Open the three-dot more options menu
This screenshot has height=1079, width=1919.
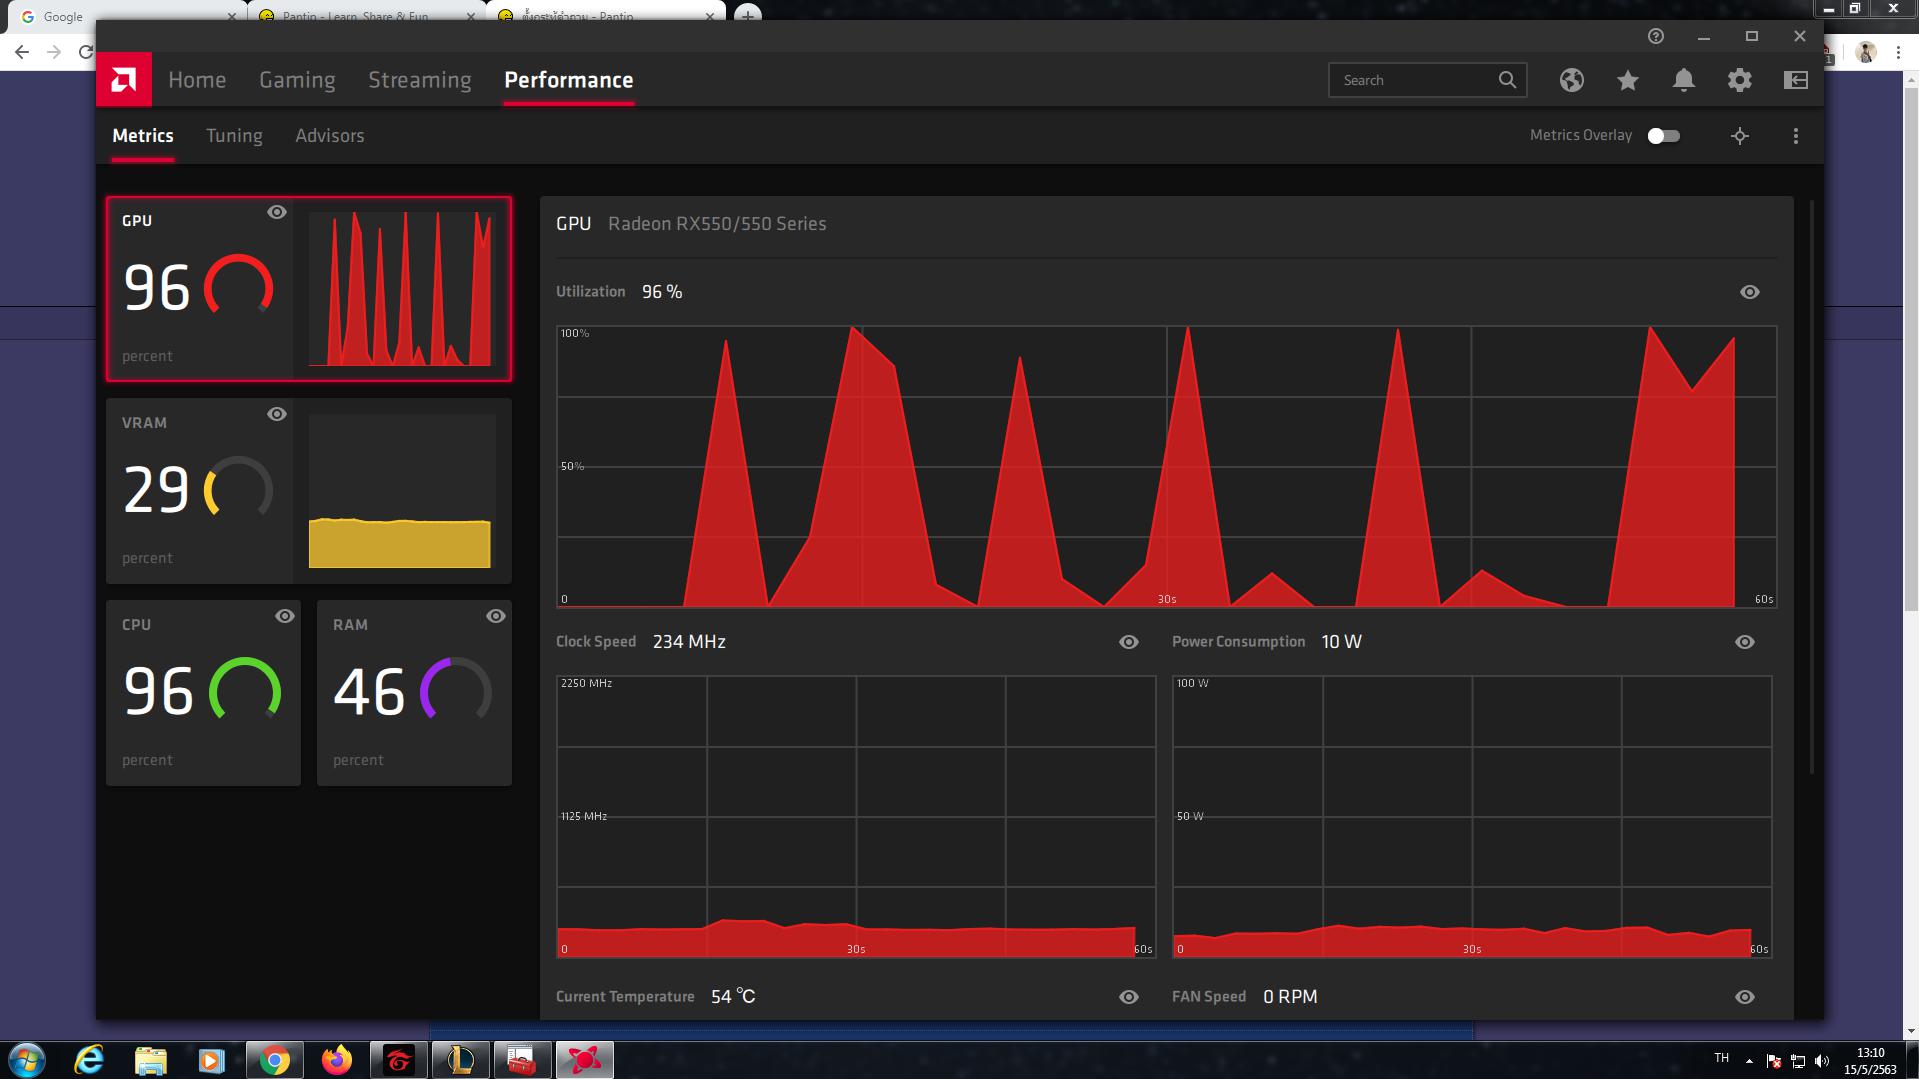(x=1795, y=136)
